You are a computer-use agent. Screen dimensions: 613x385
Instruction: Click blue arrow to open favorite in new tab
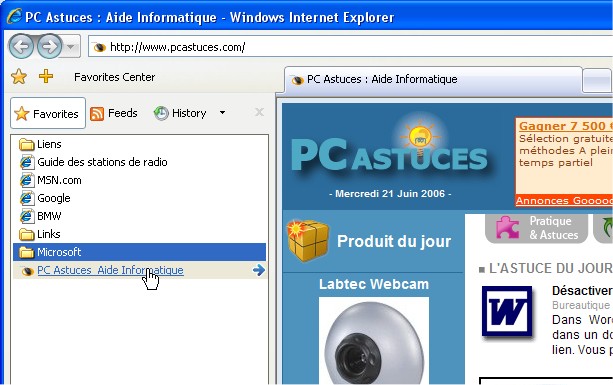[258, 270]
